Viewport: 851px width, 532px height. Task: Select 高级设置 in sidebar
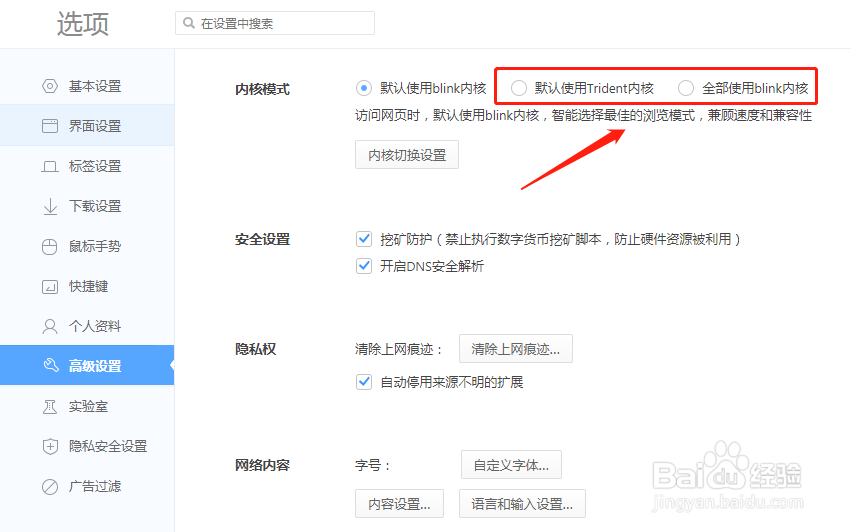pos(87,365)
